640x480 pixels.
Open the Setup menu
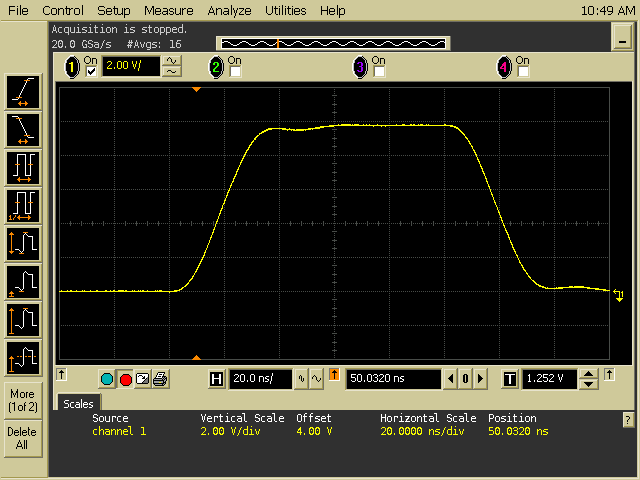[113, 10]
